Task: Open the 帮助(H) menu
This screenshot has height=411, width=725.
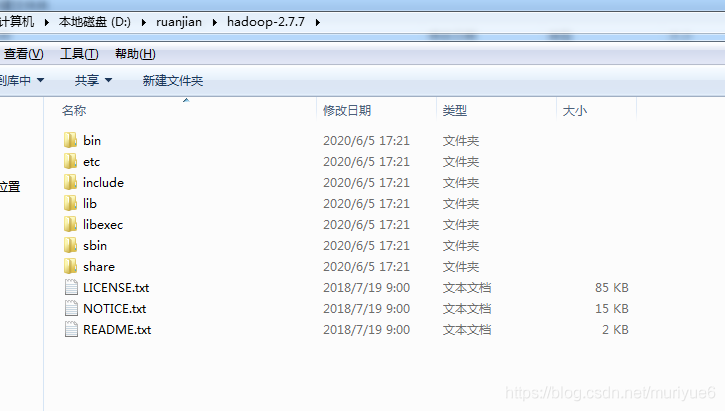Action: (x=135, y=54)
